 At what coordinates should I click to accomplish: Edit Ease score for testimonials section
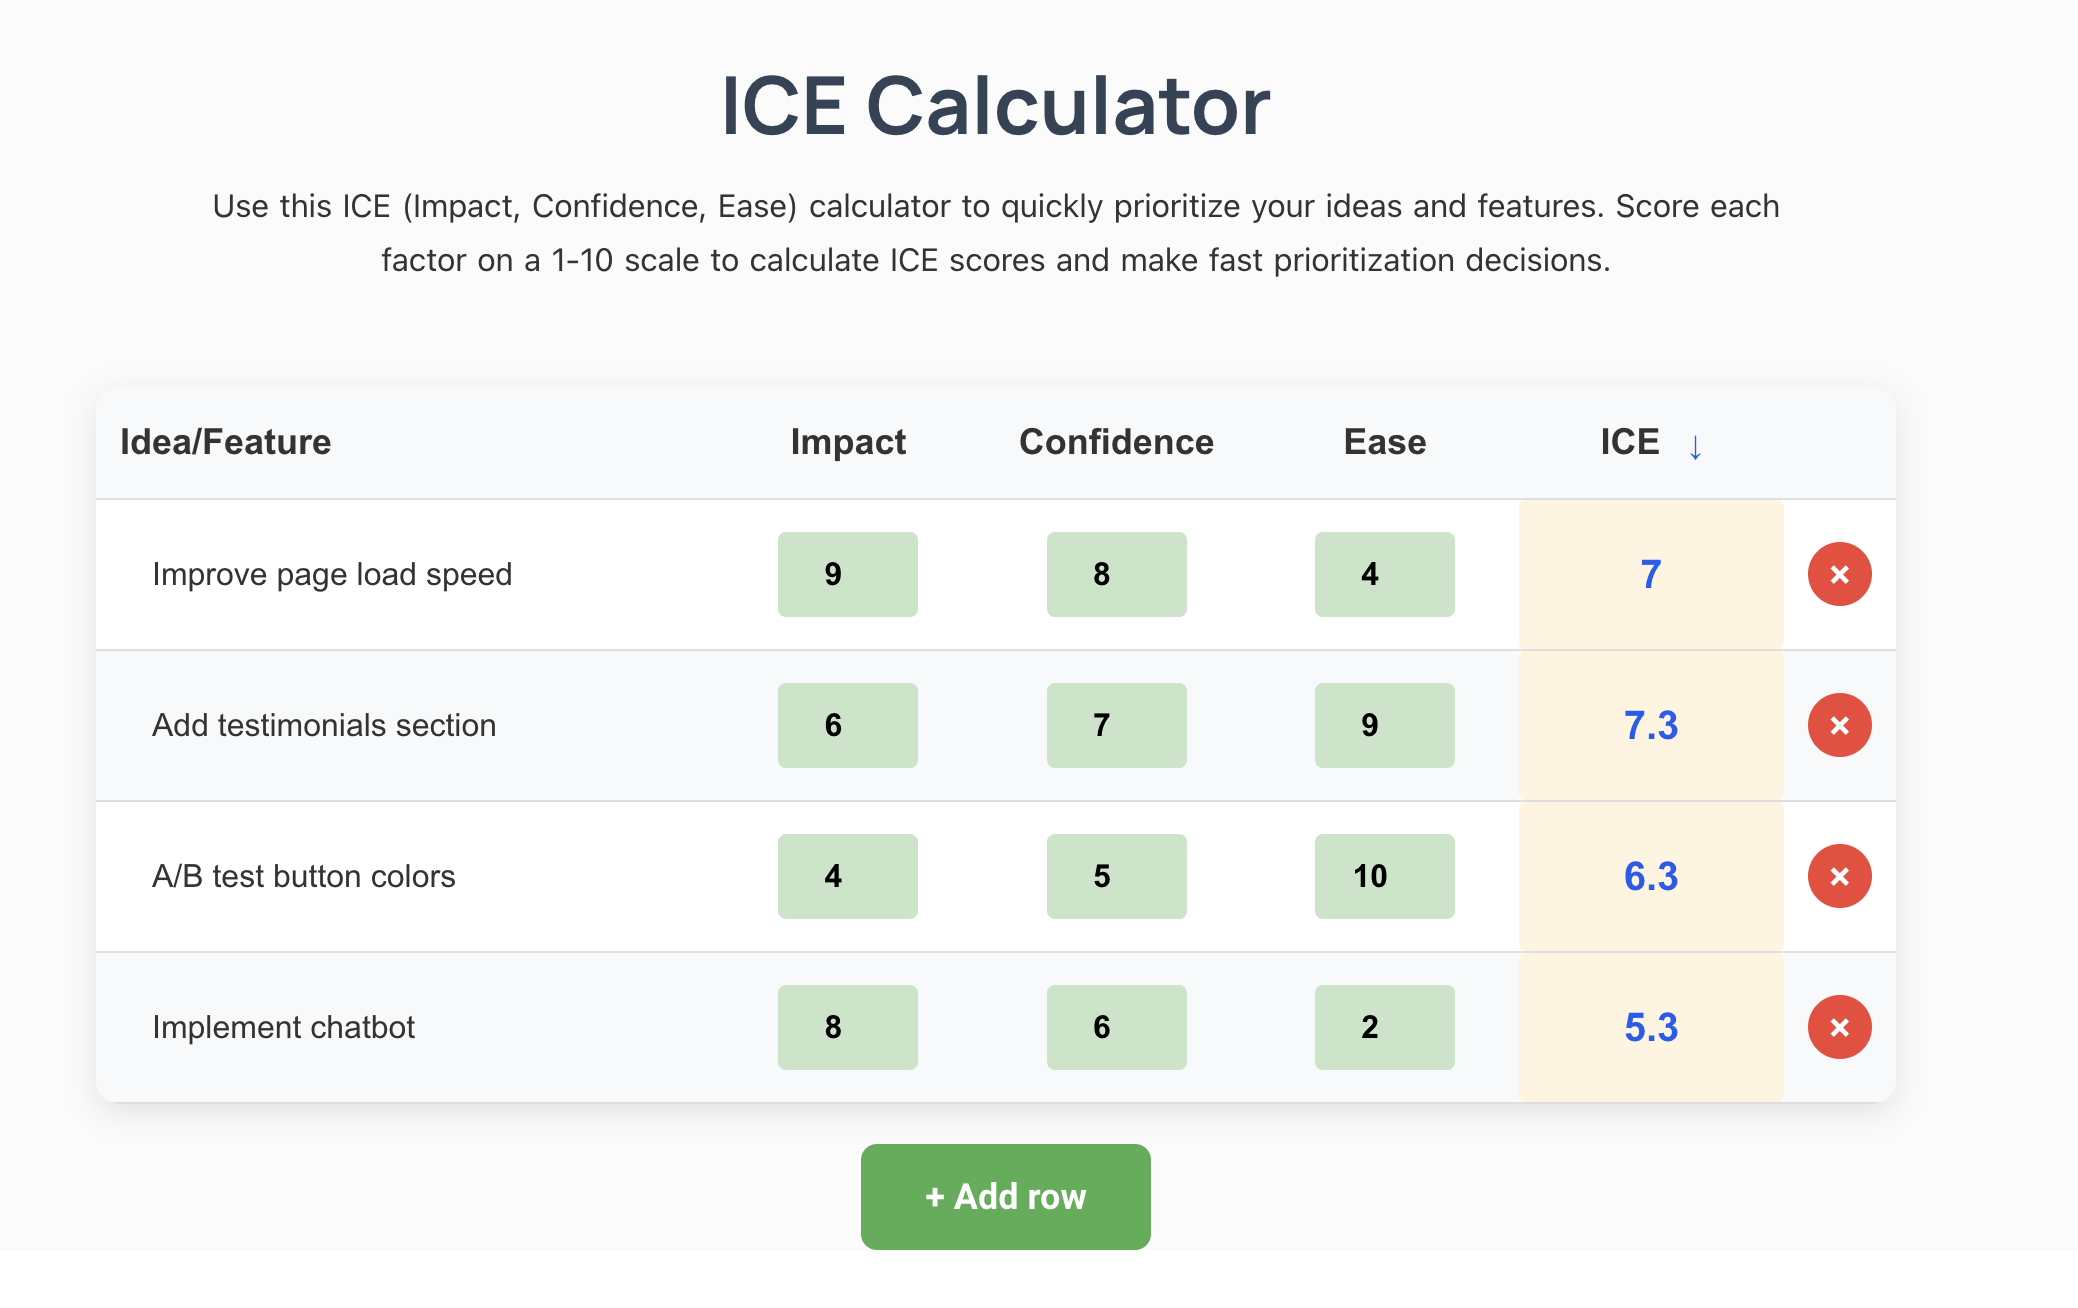click(x=1384, y=725)
